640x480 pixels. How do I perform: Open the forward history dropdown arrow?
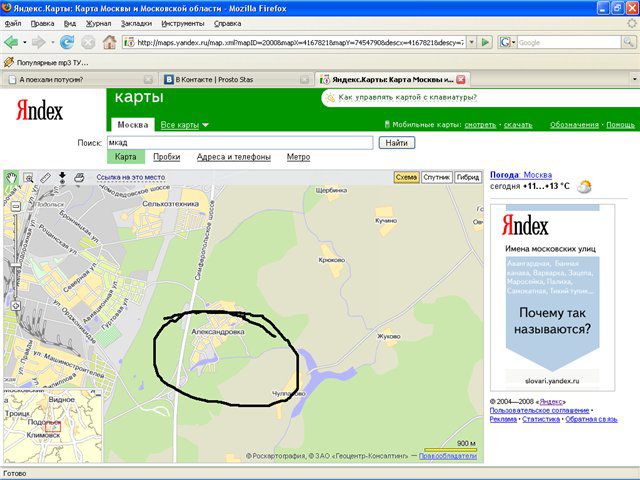[52, 42]
